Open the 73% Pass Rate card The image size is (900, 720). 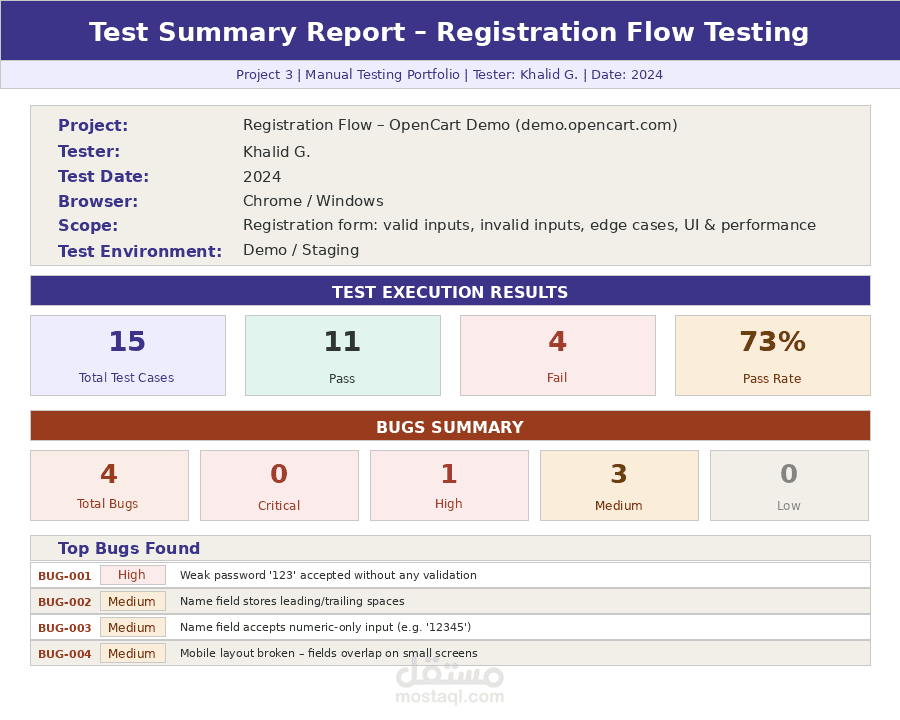coord(772,355)
